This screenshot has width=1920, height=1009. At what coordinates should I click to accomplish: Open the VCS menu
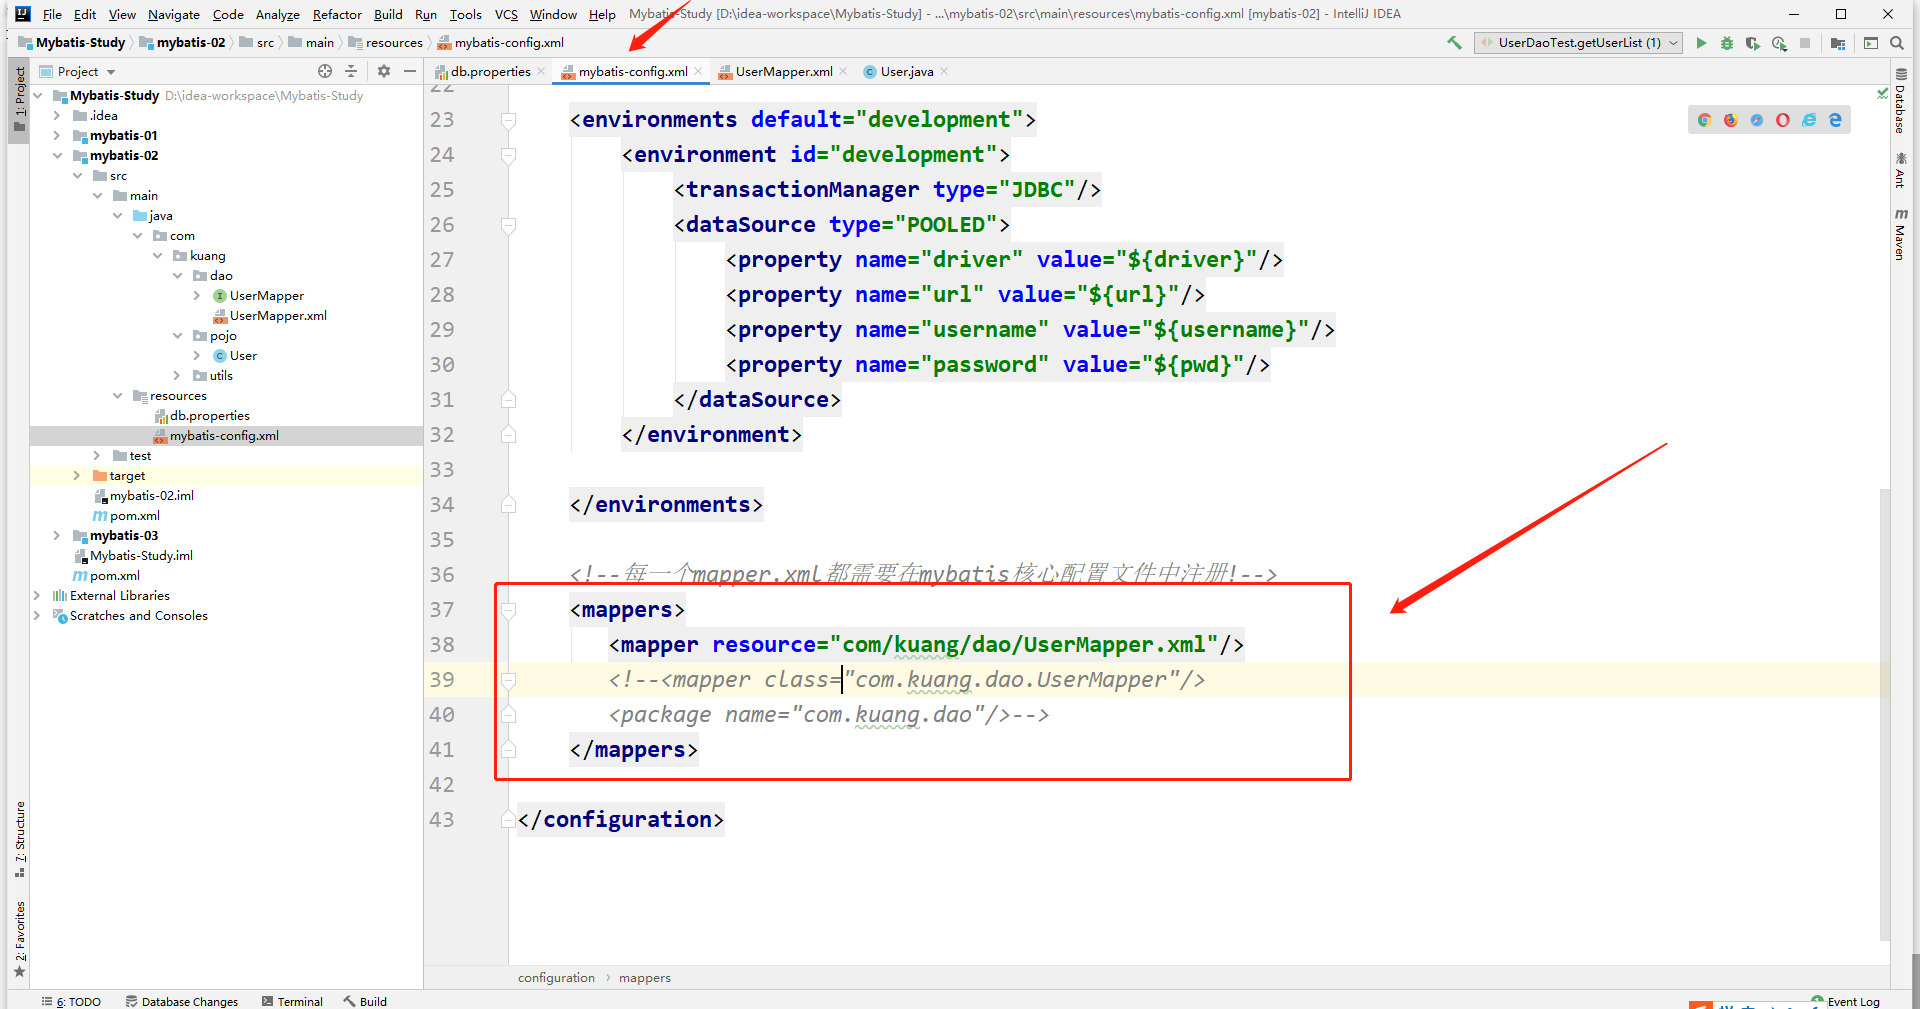pos(506,14)
